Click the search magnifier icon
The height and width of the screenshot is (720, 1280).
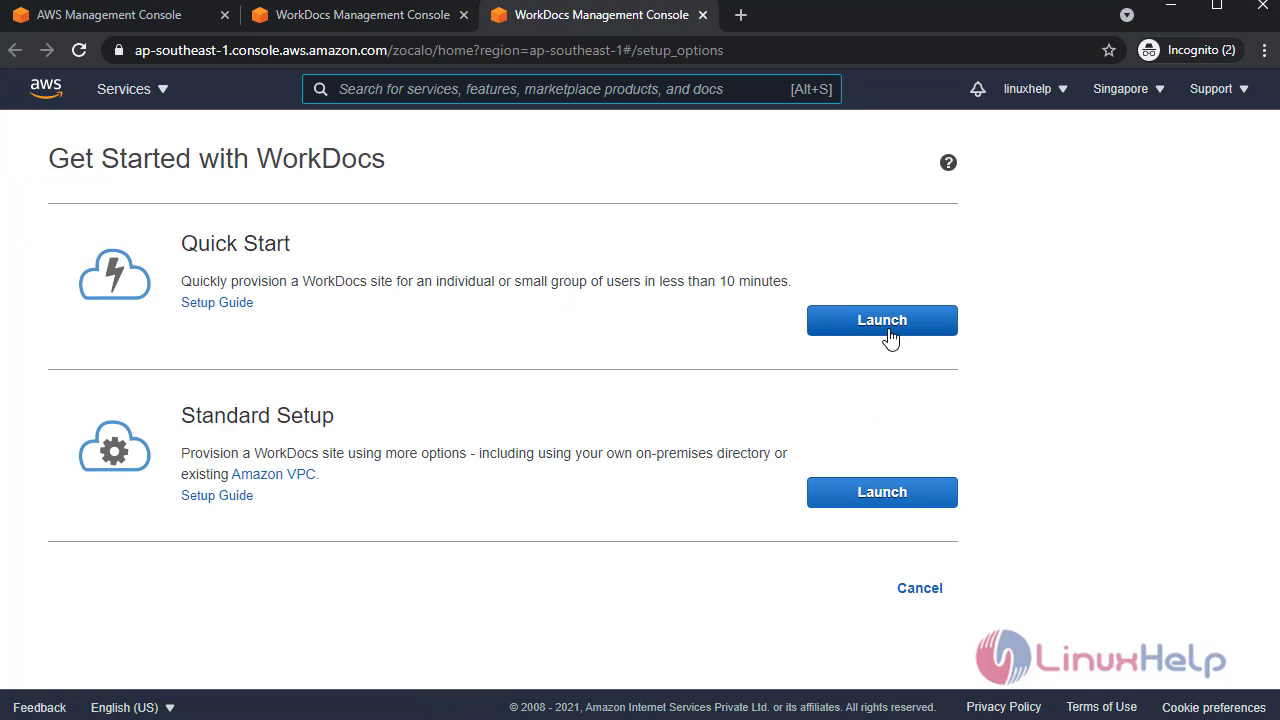(320, 89)
